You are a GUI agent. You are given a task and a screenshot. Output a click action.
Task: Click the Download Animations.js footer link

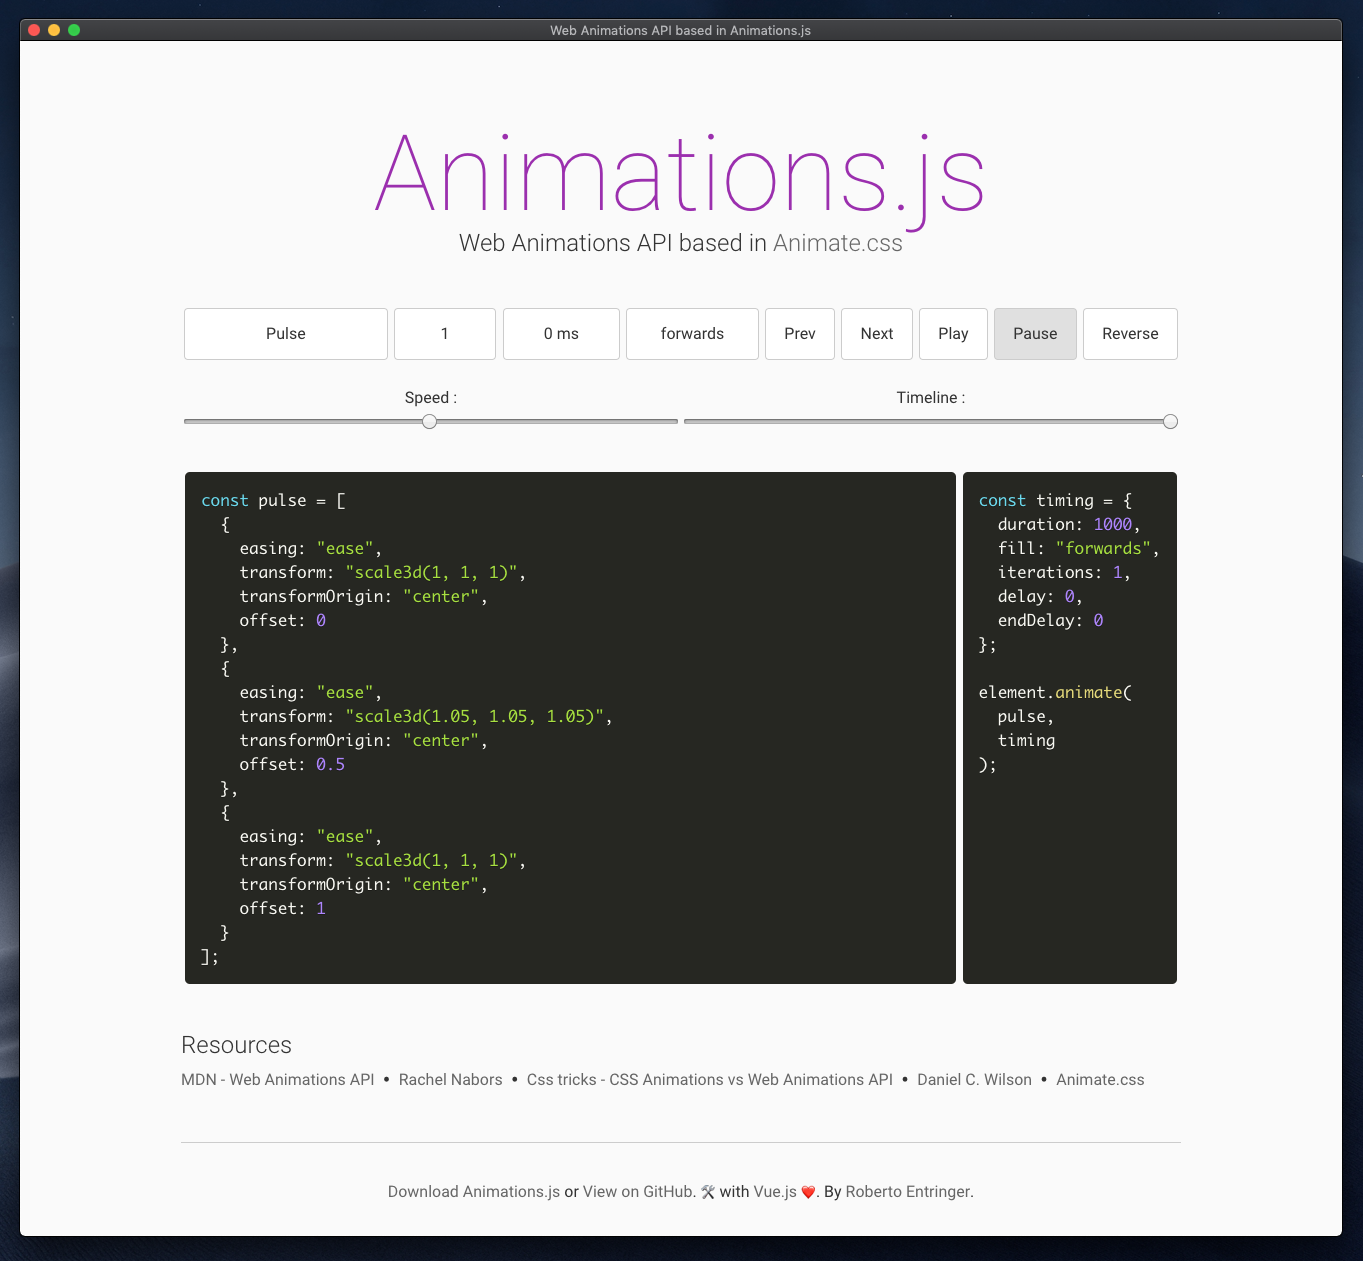[474, 1192]
